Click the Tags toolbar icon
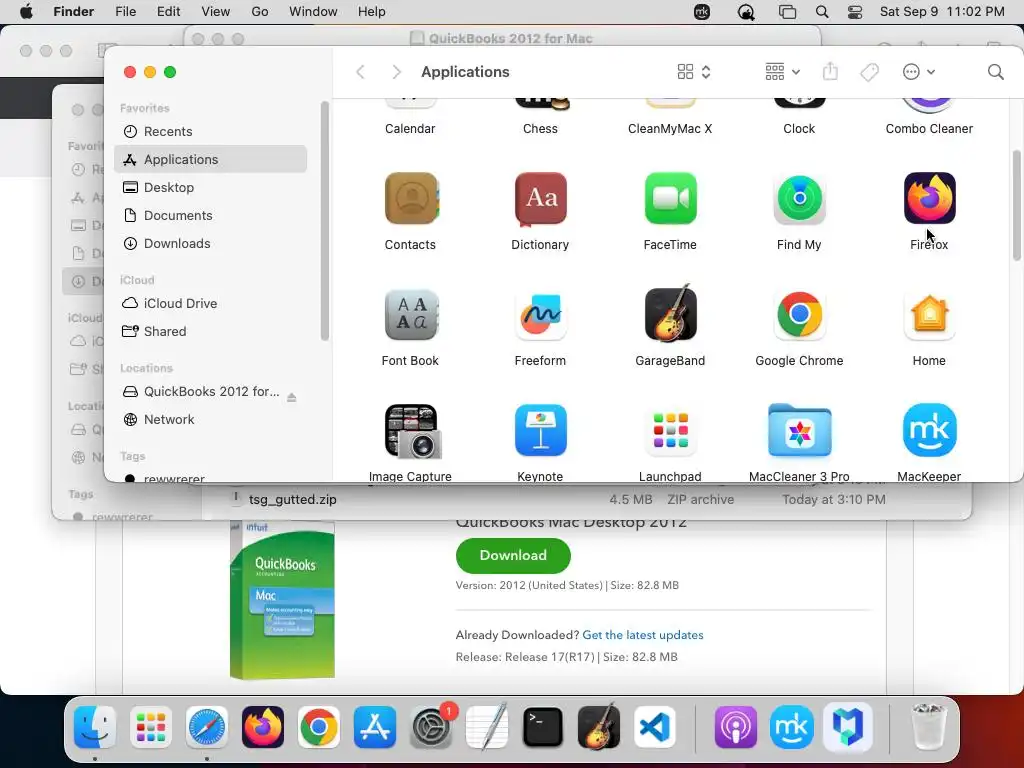This screenshot has height=768, width=1024. pyautogui.click(x=869, y=72)
